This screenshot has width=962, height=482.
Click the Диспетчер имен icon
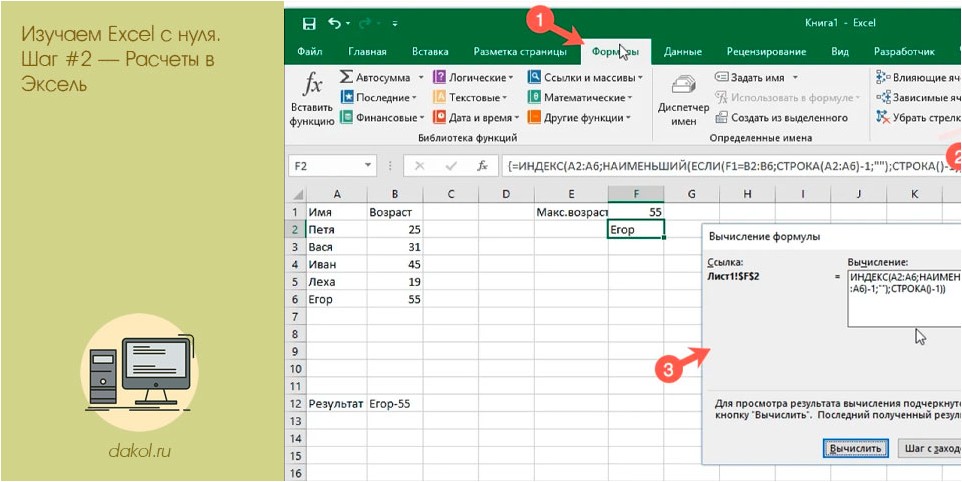(683, 85)
